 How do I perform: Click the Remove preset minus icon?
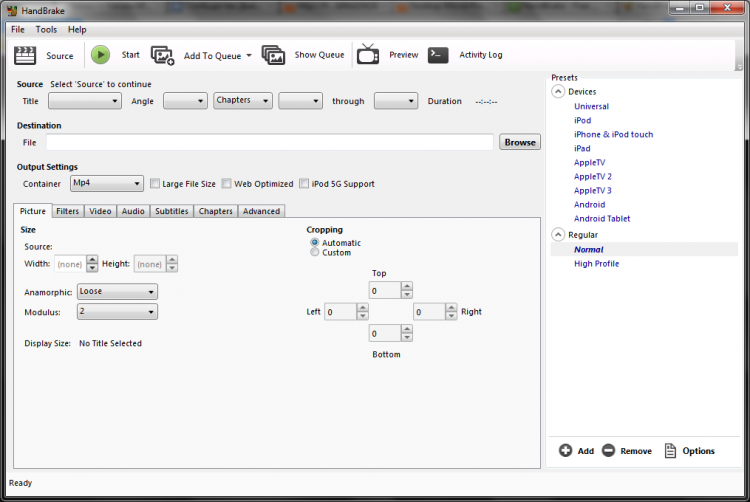[x=608, y=450]
